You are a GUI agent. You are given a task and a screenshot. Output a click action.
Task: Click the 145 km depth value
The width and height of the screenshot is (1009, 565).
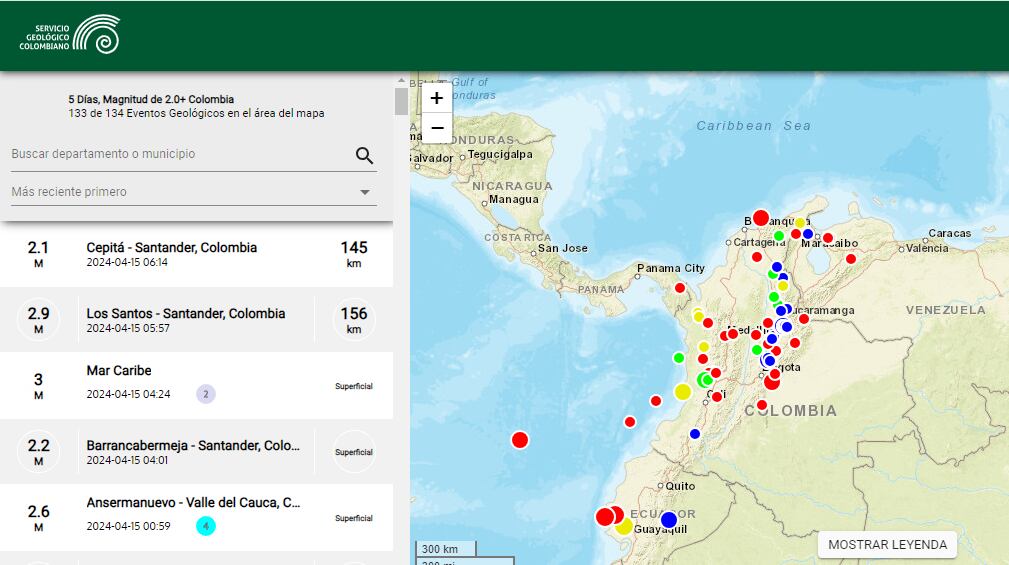pos(354,254)
